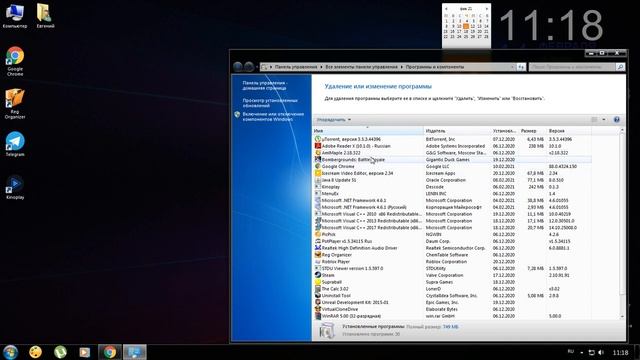Viewport: 640px width, 360px height.
Task: Show hidden tray icons arrow
Action: [x=582, y=353]
